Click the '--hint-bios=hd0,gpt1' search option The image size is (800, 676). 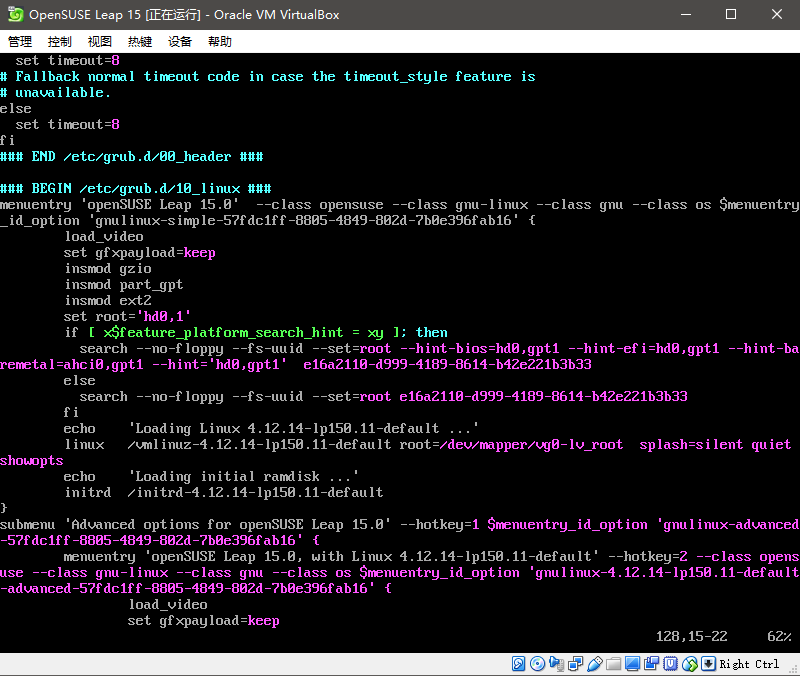(x=479, y=348)
